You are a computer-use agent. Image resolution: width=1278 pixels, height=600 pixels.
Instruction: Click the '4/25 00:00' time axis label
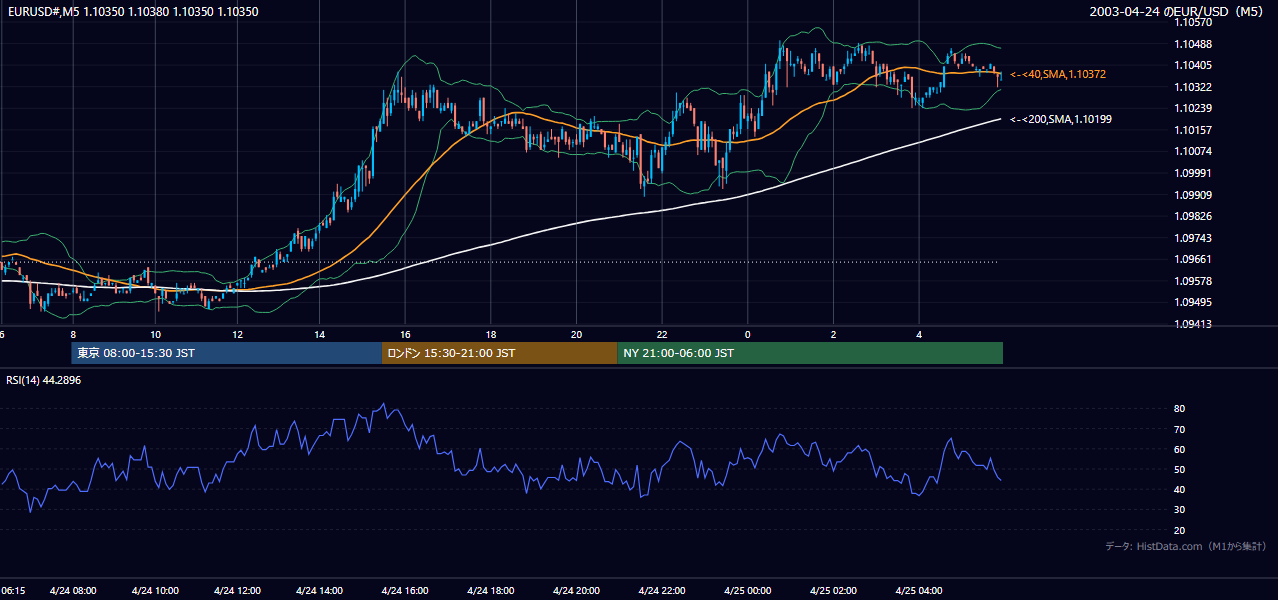pyautogui.click(x=747, y=590)
